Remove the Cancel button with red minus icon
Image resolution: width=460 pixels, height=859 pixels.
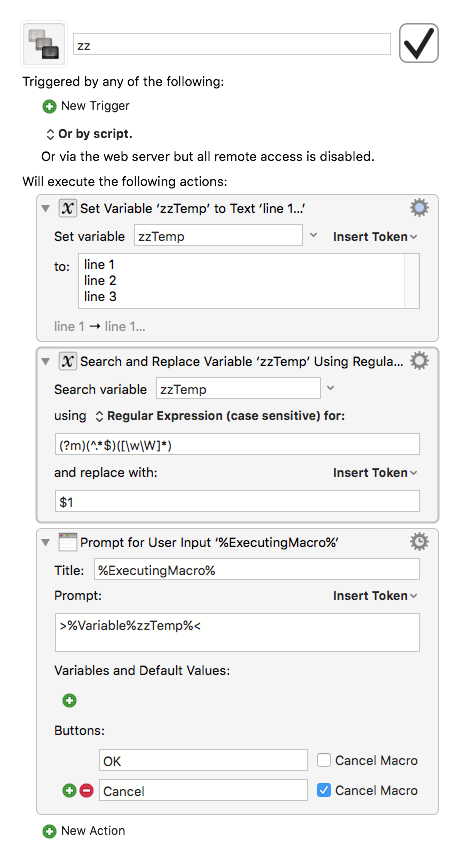[87, 791]
